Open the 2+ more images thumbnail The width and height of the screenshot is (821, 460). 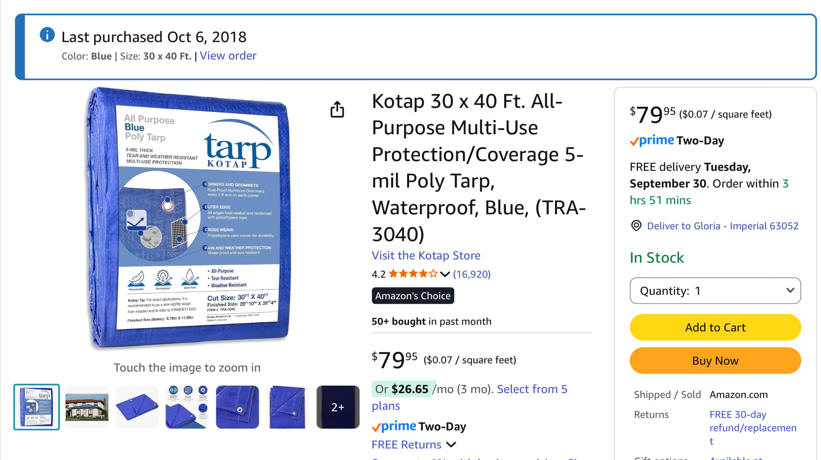click(337, 407)
